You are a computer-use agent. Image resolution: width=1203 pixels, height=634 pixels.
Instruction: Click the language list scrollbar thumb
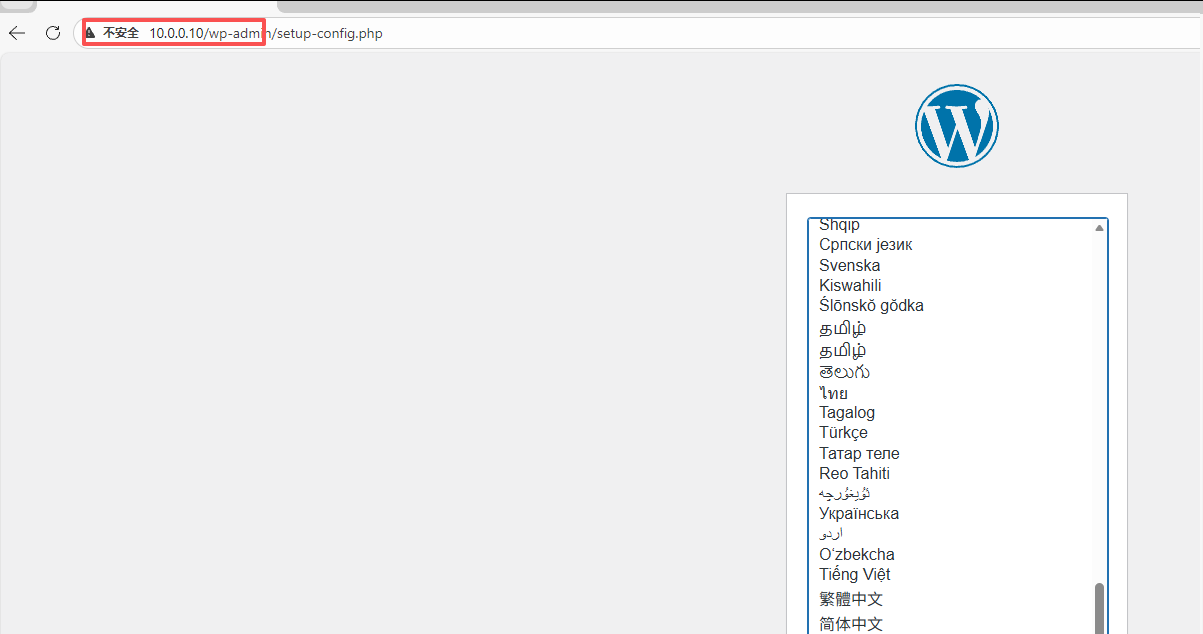click(x=1099, y=608)
